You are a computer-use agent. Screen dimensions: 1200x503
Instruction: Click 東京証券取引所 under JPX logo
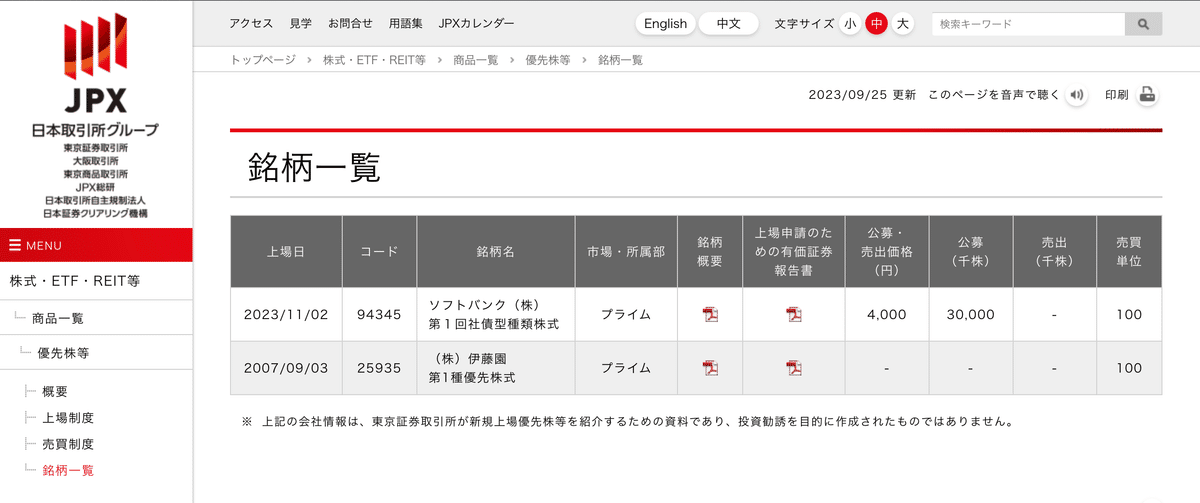(96, 148)
